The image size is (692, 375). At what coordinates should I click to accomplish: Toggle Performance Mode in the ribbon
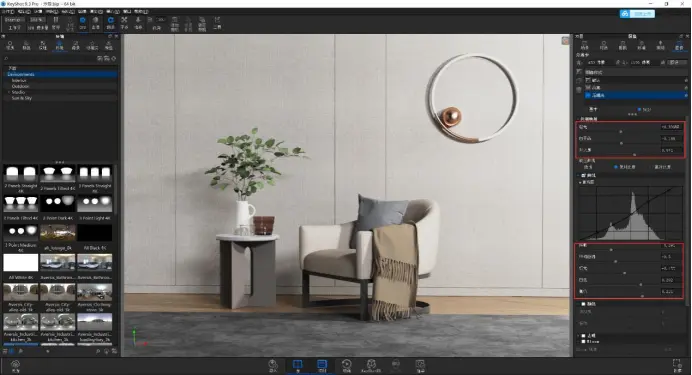(x=69, y=24)
